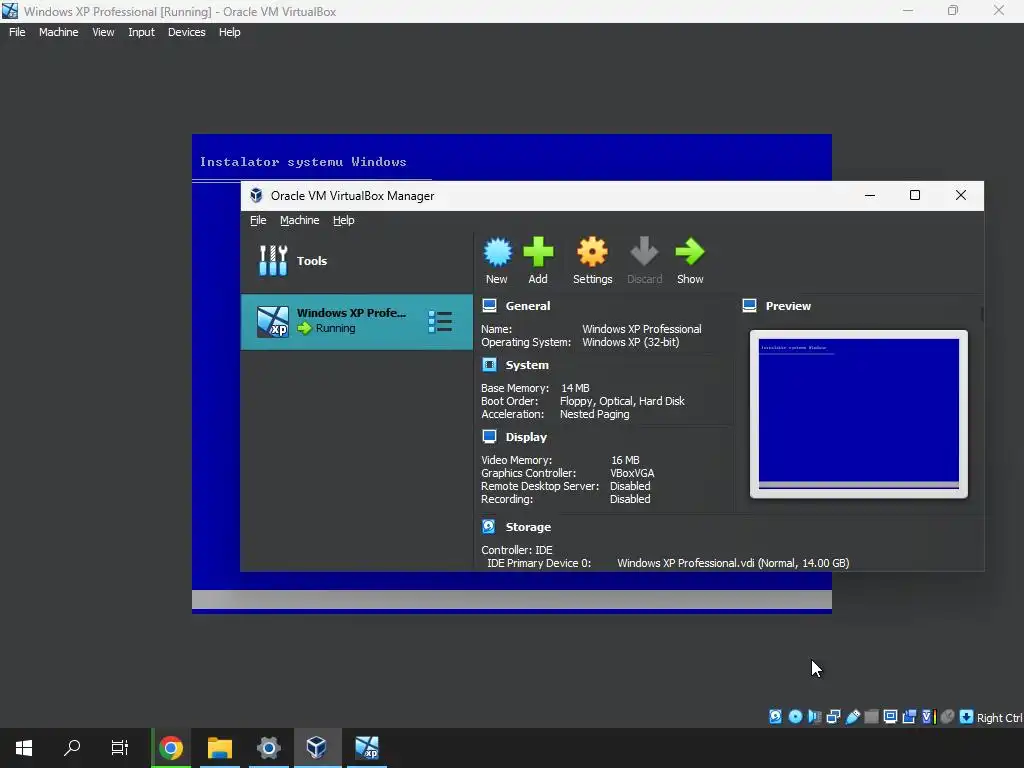Click the optical disc status icon
The image size is (1024, 768).
point(795,716)
